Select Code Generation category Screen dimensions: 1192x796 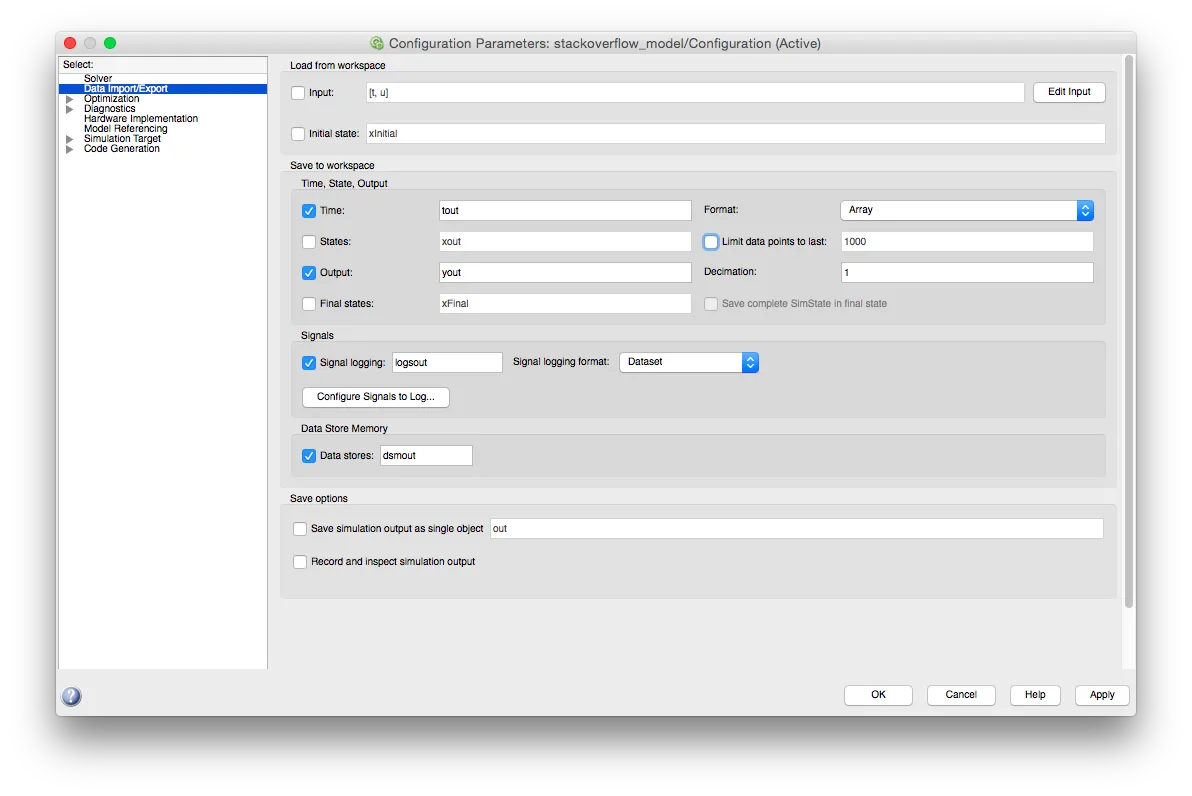coord(122,148)
